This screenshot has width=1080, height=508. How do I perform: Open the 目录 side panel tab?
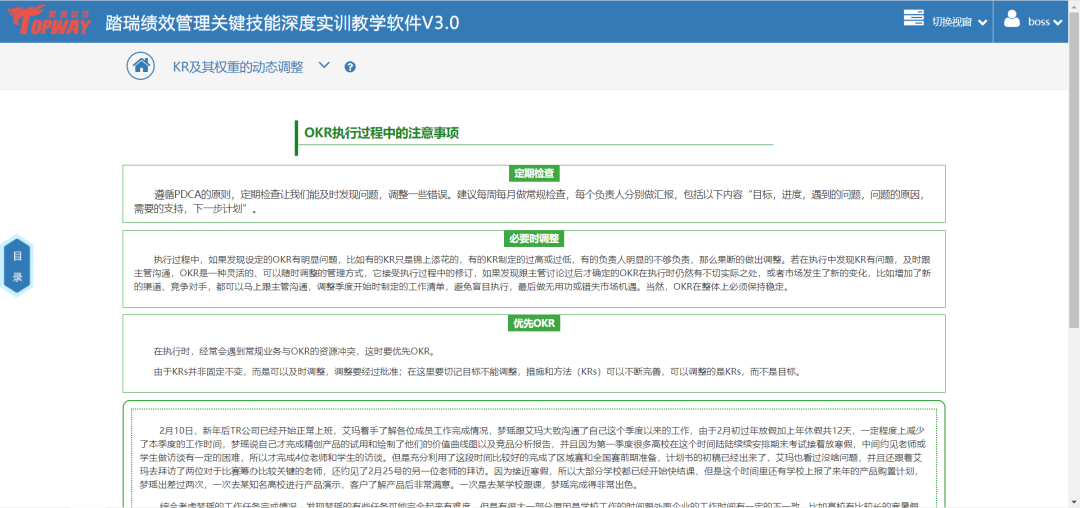pos(17,267)
